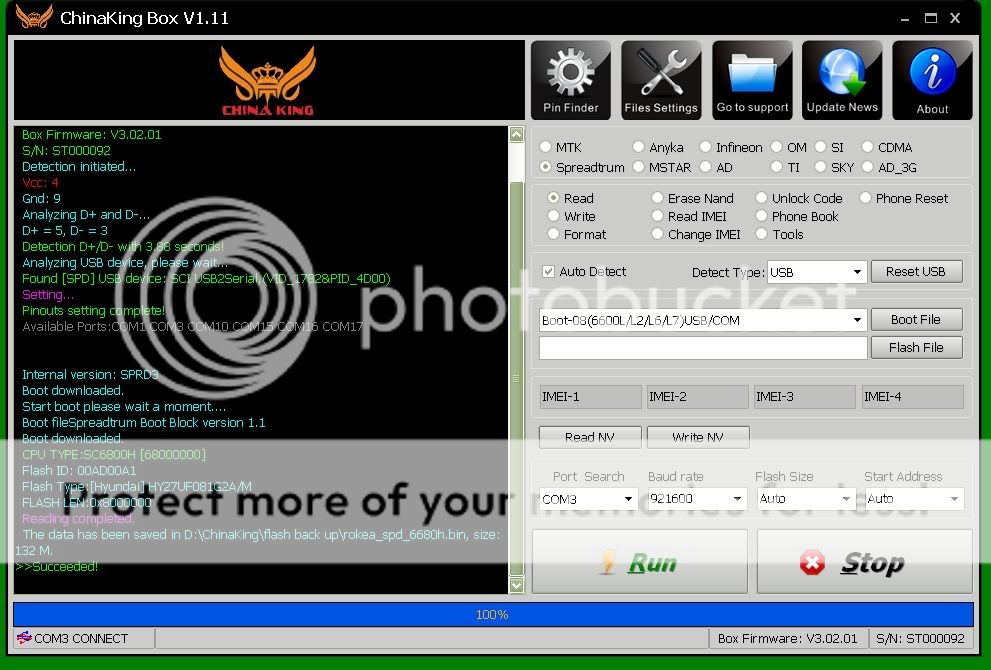Choose the TI platform
Image resolution: width=991 pixels, height=670 pixels.
tap(776, 167)
